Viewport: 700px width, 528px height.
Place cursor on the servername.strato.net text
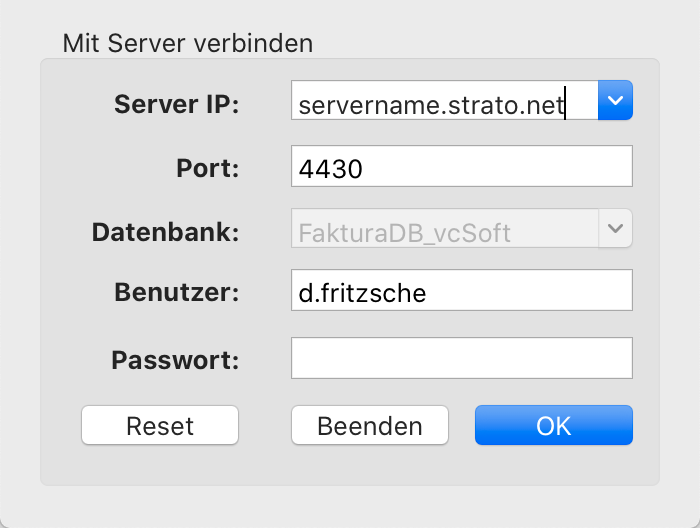point(431,105)
